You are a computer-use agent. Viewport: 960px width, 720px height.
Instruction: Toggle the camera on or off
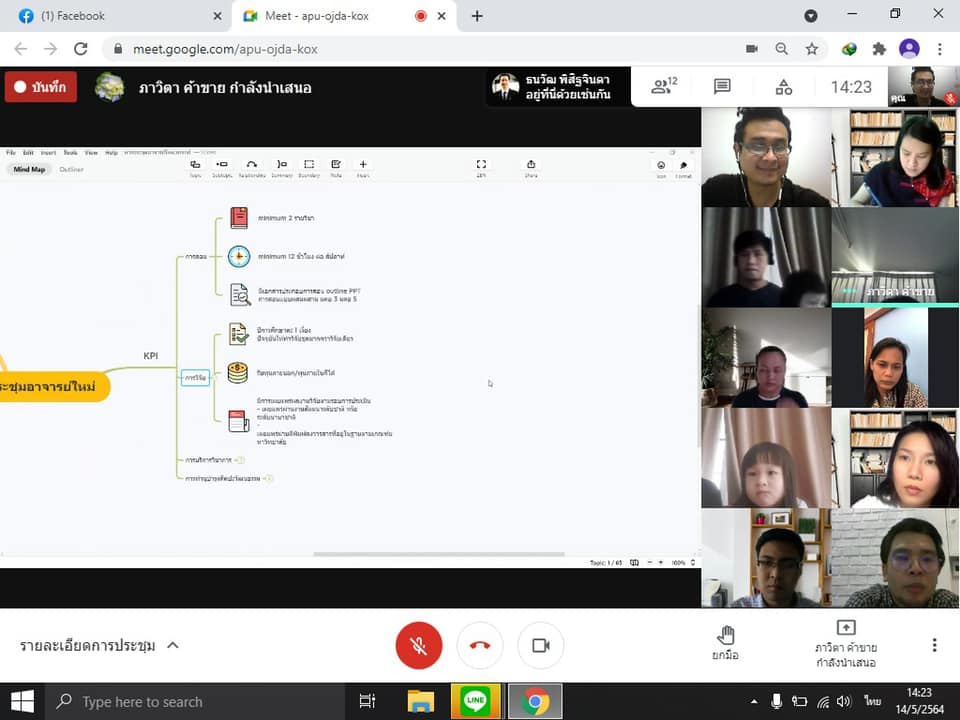pos(541,645)
